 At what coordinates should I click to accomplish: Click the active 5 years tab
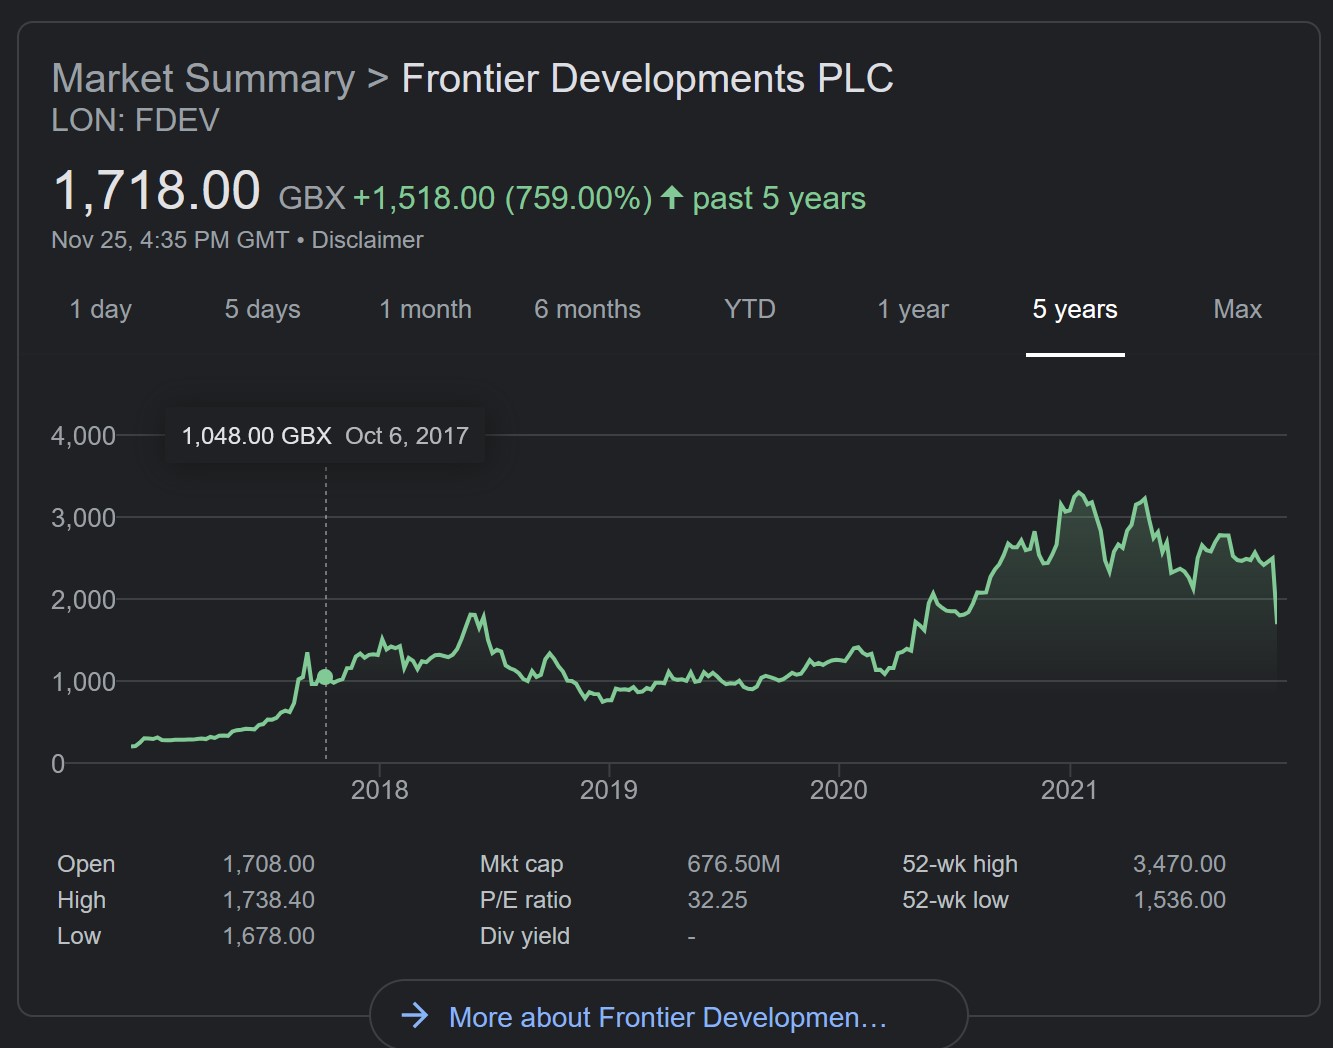coord(1075,309)
